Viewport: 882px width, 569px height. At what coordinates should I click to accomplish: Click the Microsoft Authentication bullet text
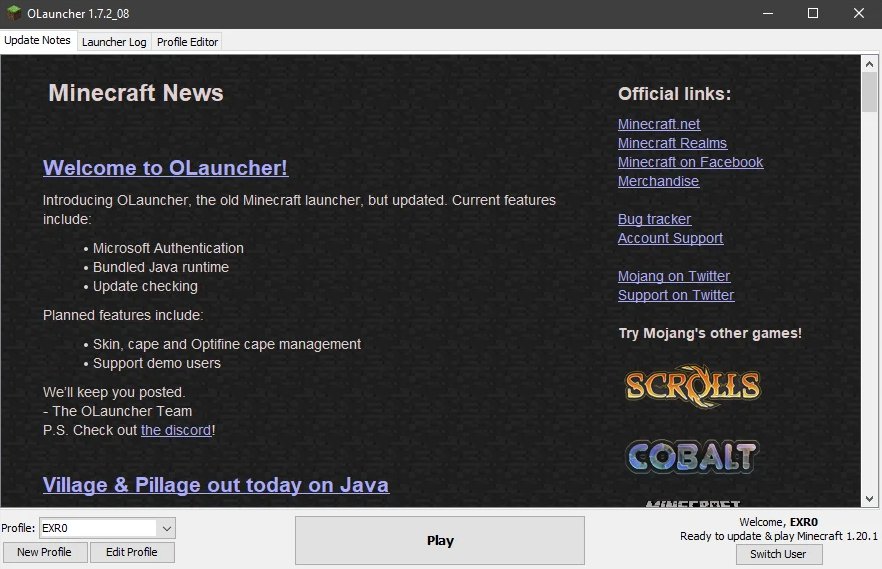point(168,248)
